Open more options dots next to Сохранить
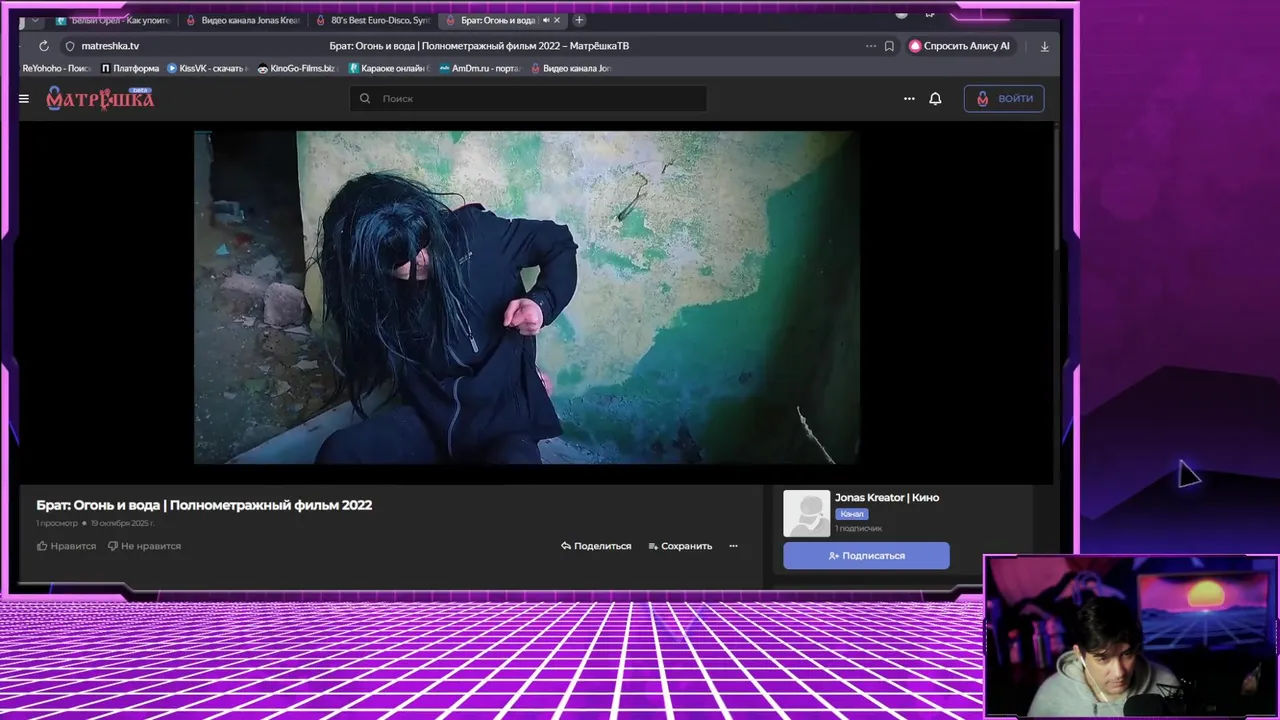Screen dimensions: 1280x720 (x=733, y=546)
